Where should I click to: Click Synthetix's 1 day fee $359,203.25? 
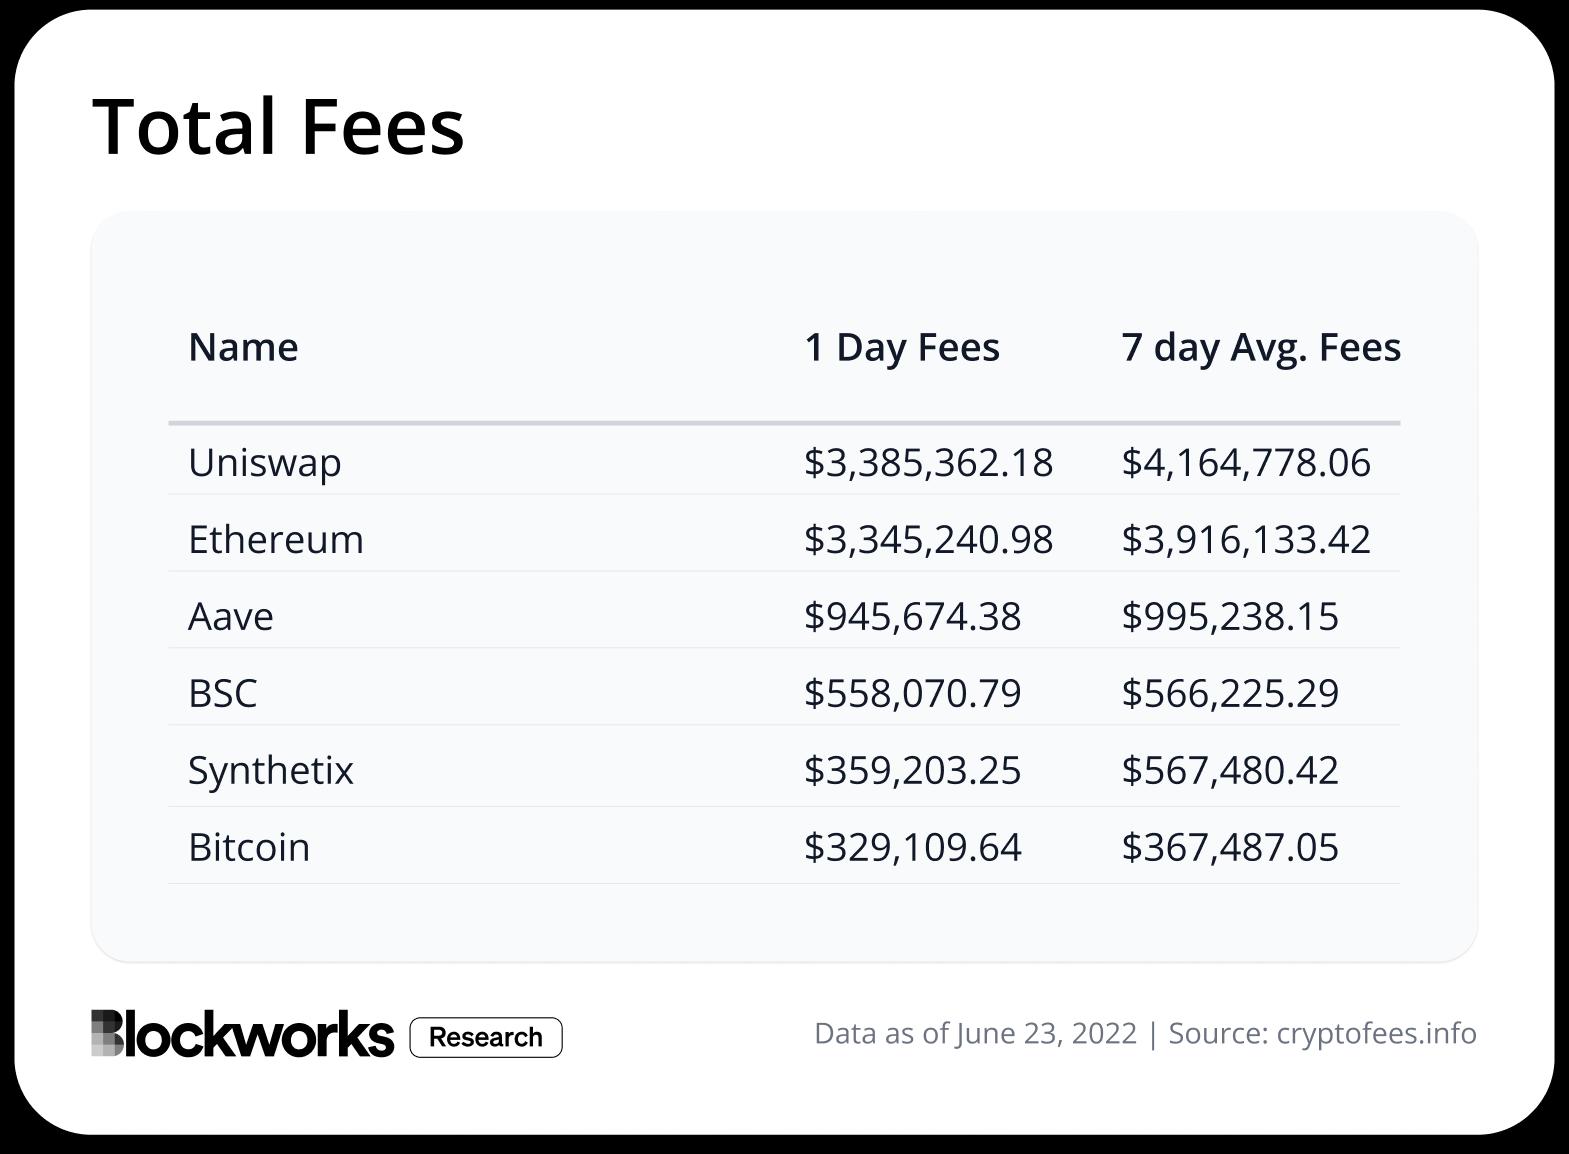tap(912, 771)
